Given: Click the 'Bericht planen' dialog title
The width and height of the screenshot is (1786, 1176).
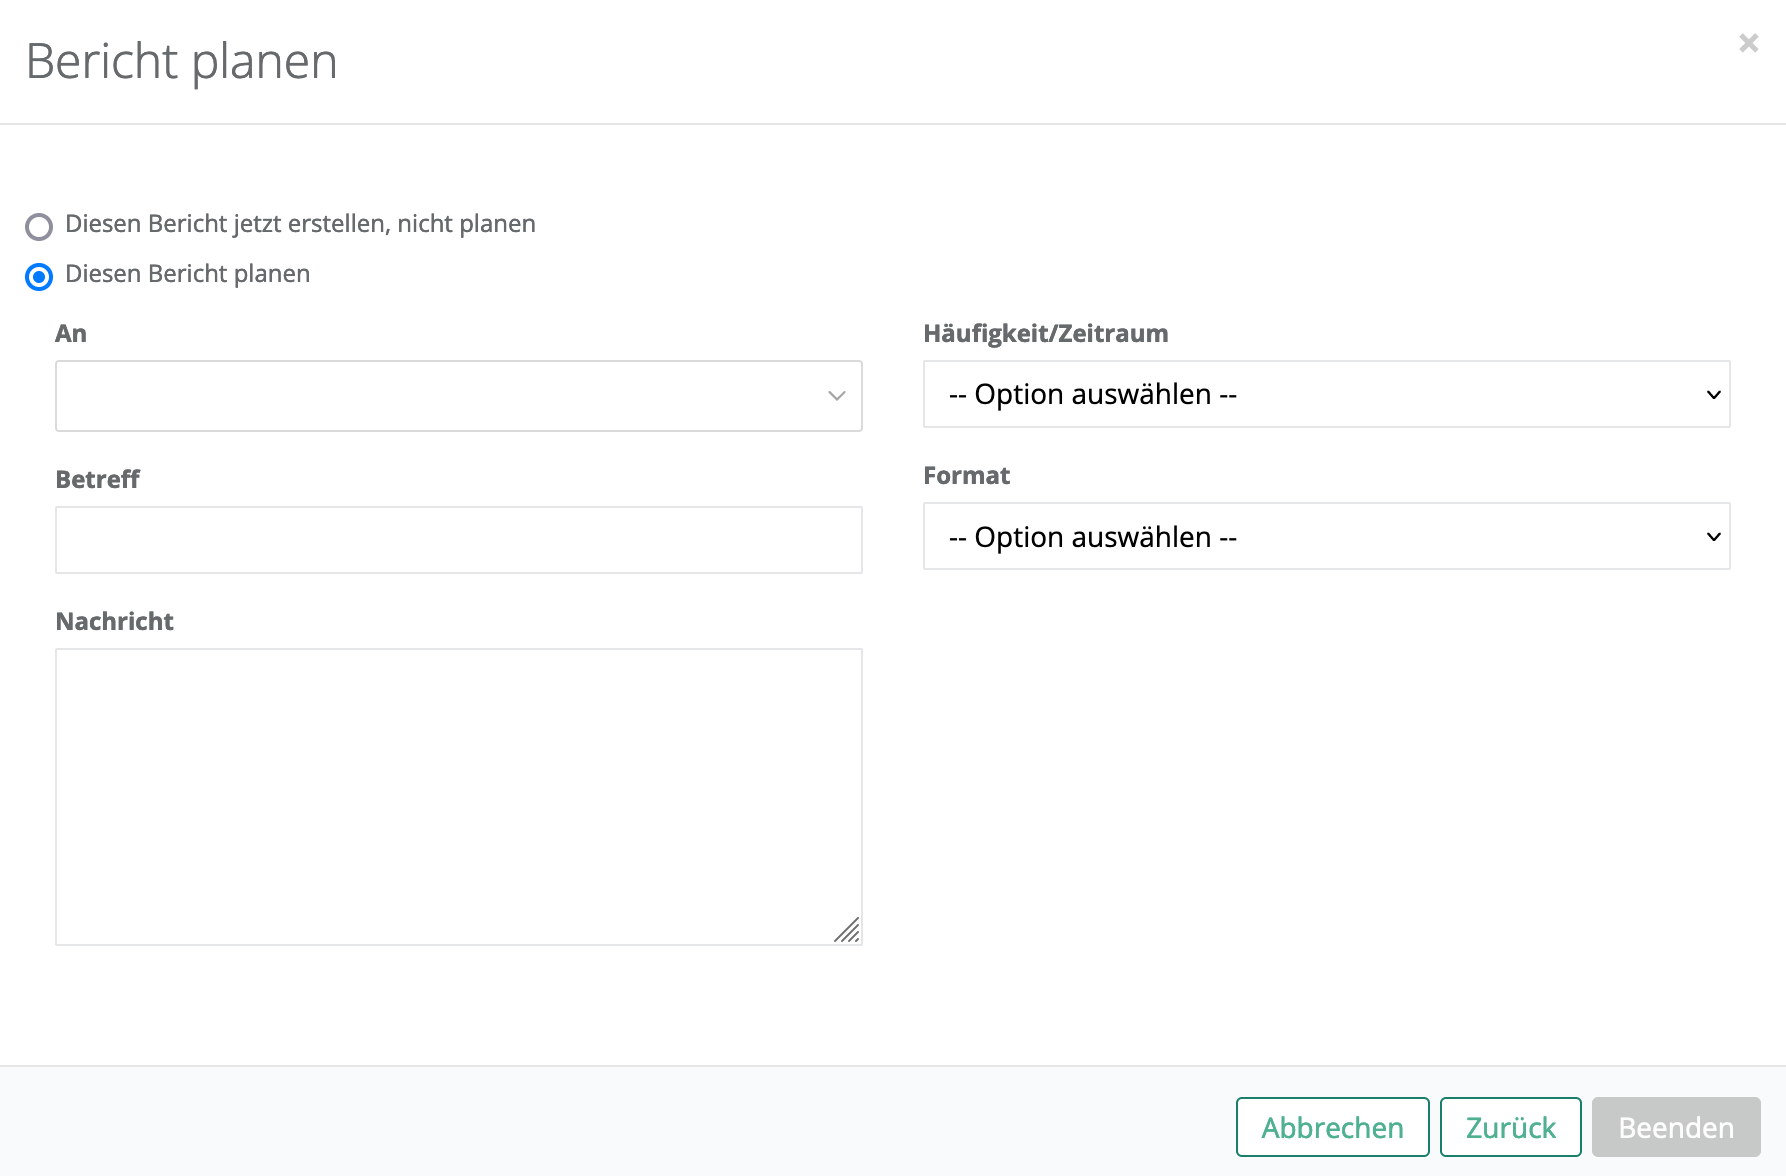Looking at the screenshot, I should click(x=181, y=61).
